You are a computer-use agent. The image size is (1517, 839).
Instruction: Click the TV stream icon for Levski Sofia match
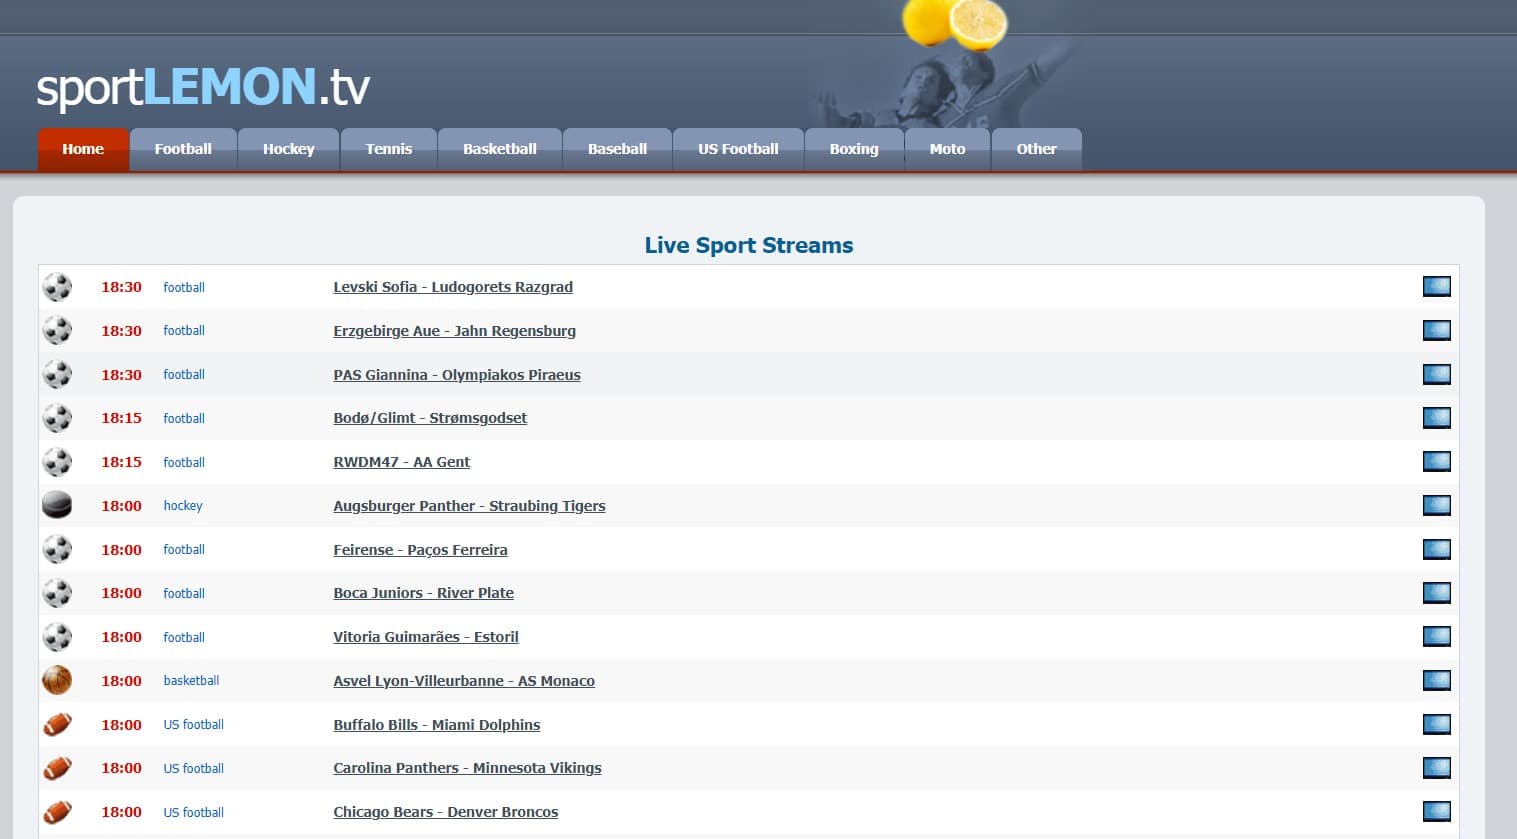tap(1436, 287)
